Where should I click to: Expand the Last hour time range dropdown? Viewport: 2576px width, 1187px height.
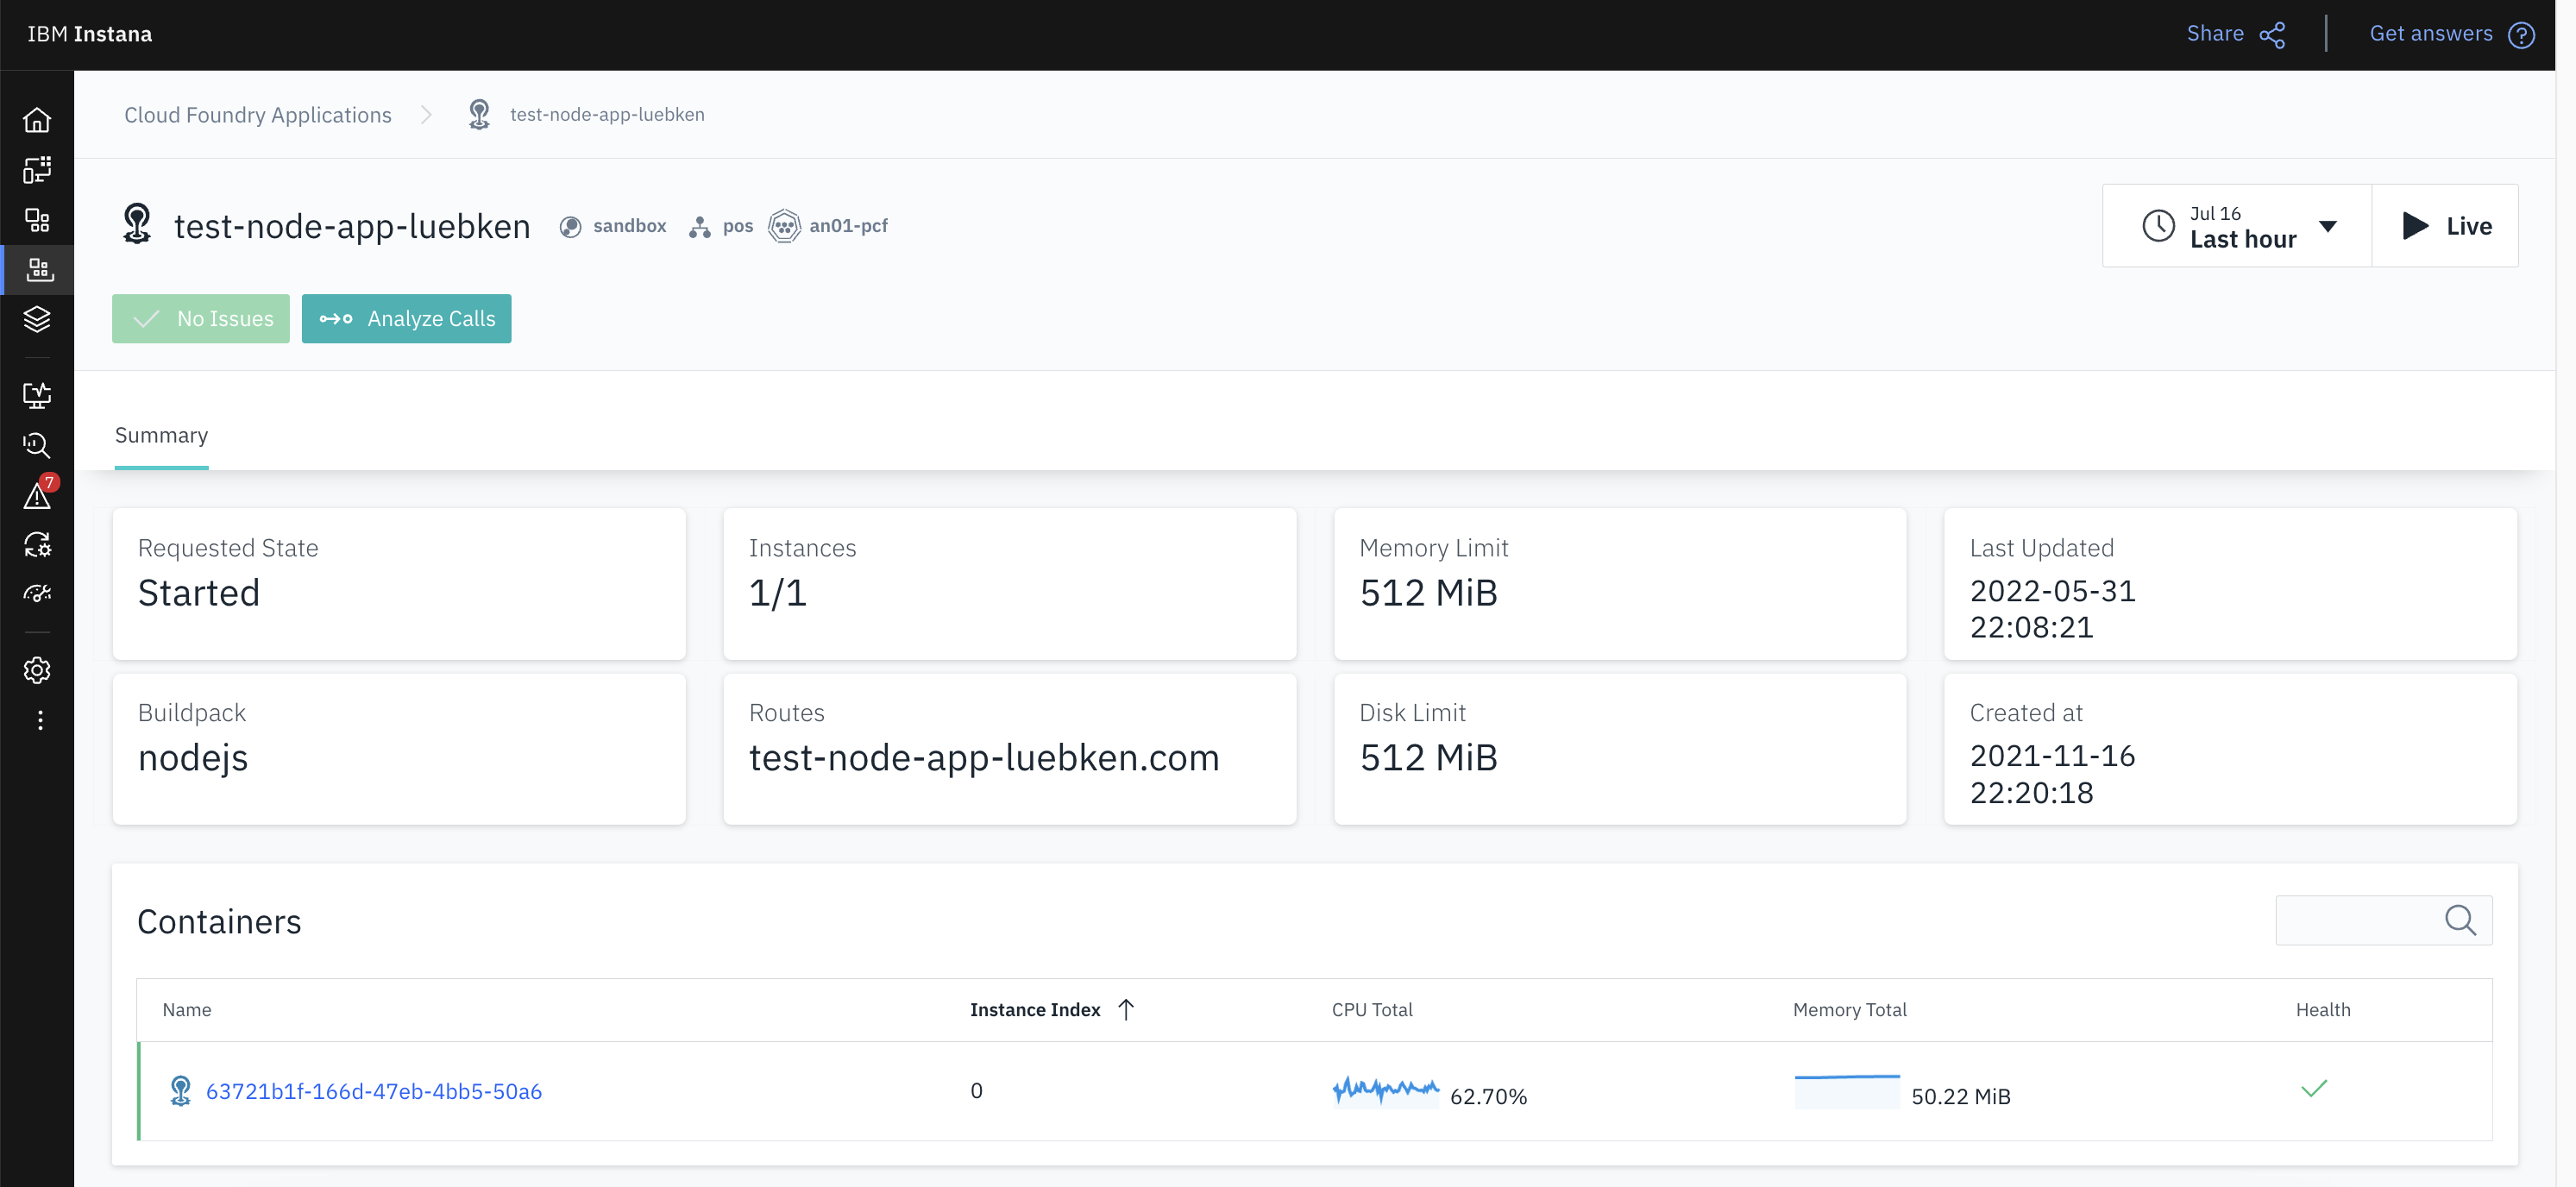point(2237,226)
